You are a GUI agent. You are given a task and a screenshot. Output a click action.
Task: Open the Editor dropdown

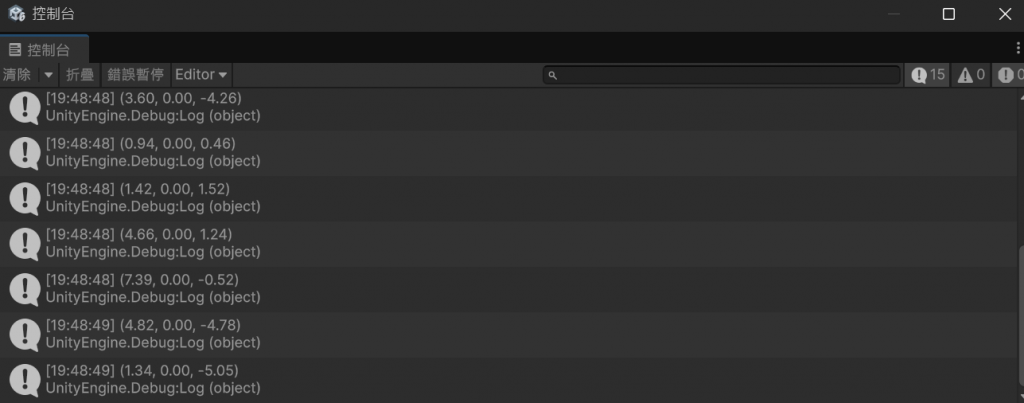point(202,75)
